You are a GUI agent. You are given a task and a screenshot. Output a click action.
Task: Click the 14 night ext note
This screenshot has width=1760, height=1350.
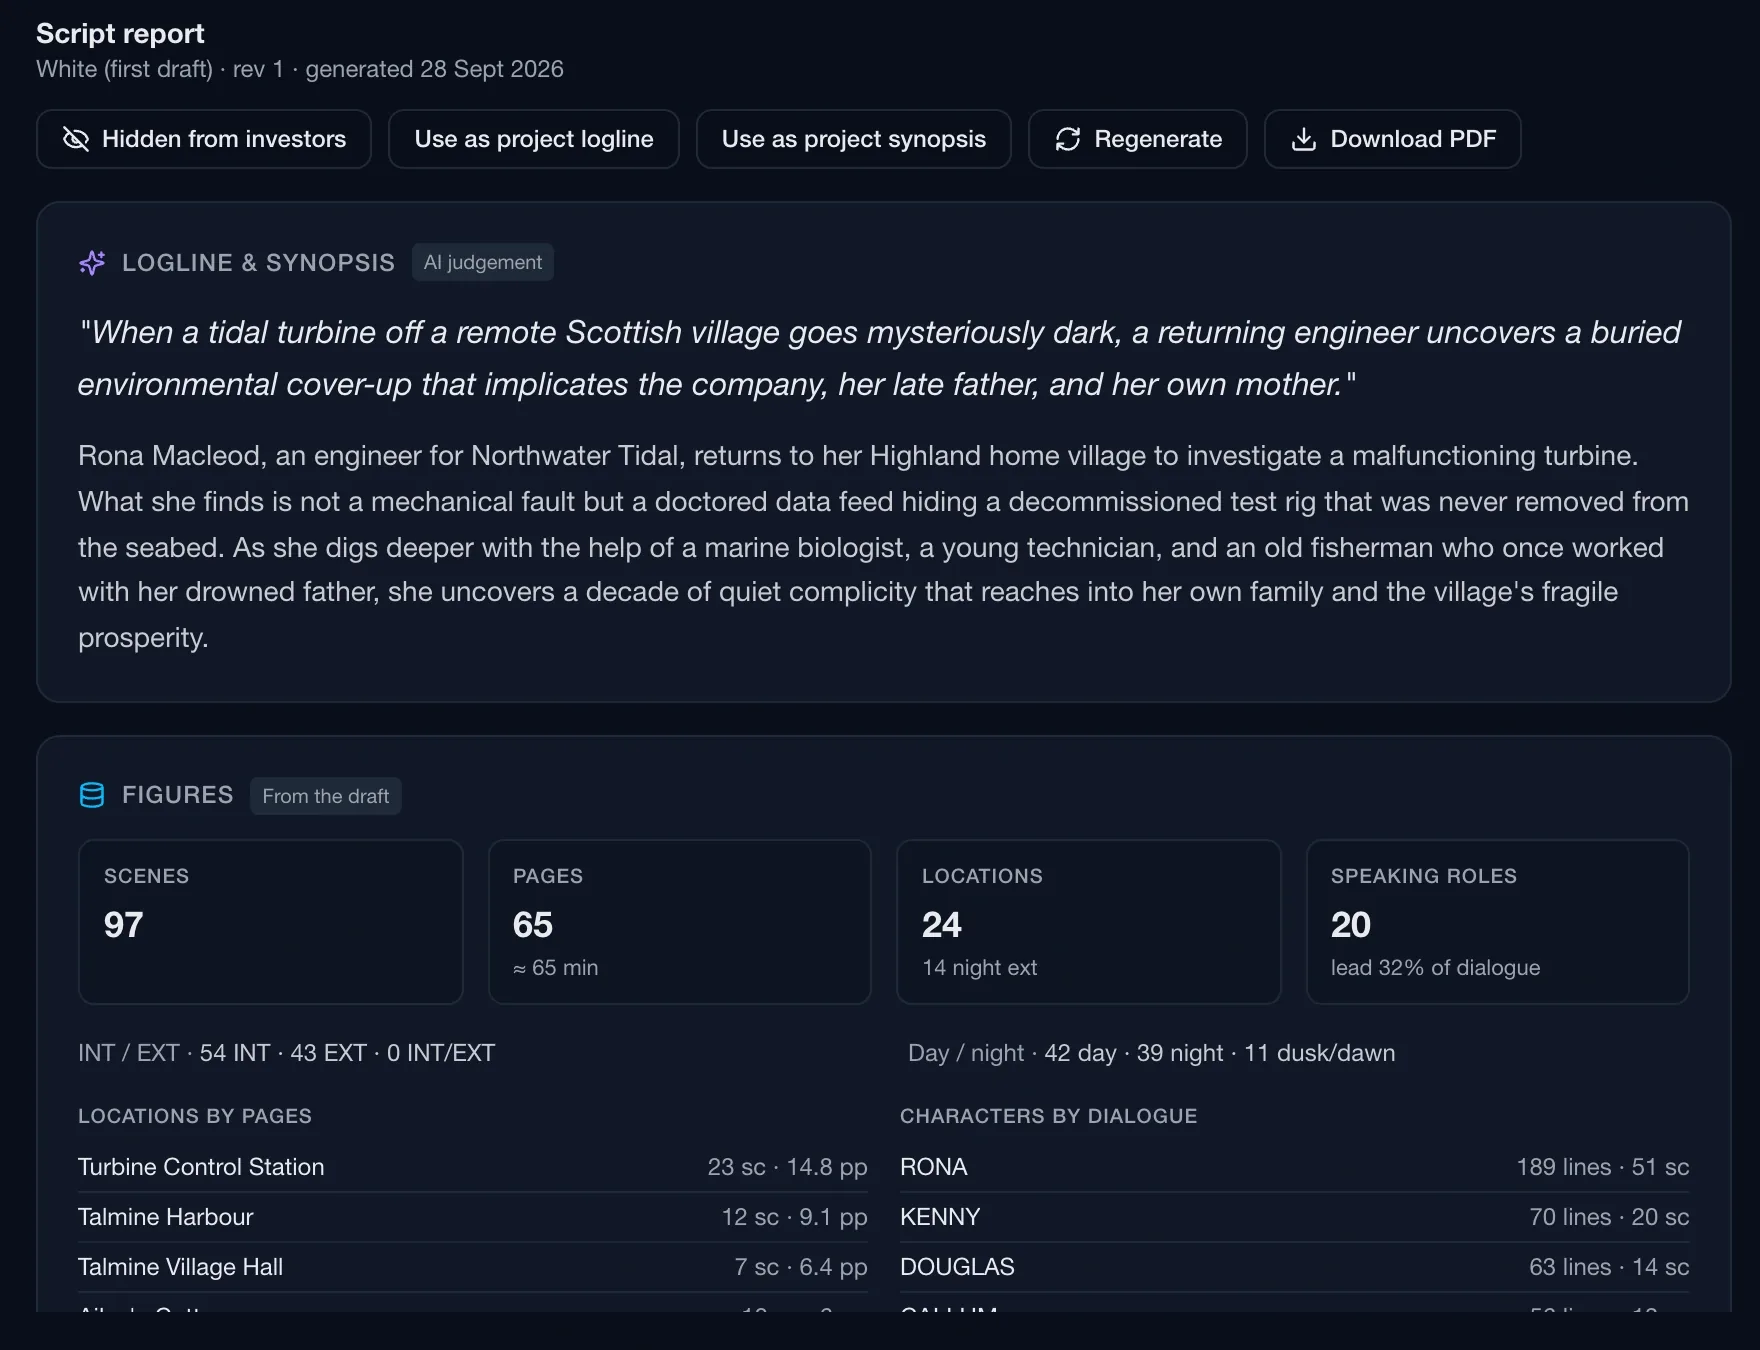pyautogui.click(x=980, y=967)
